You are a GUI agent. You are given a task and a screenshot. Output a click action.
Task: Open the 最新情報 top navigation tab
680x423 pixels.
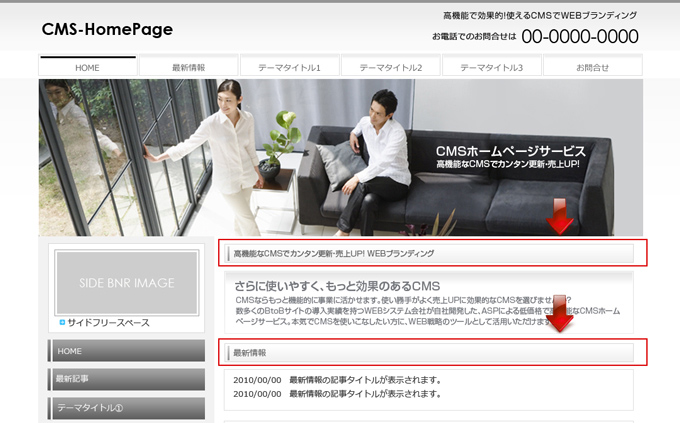point(188,67)
